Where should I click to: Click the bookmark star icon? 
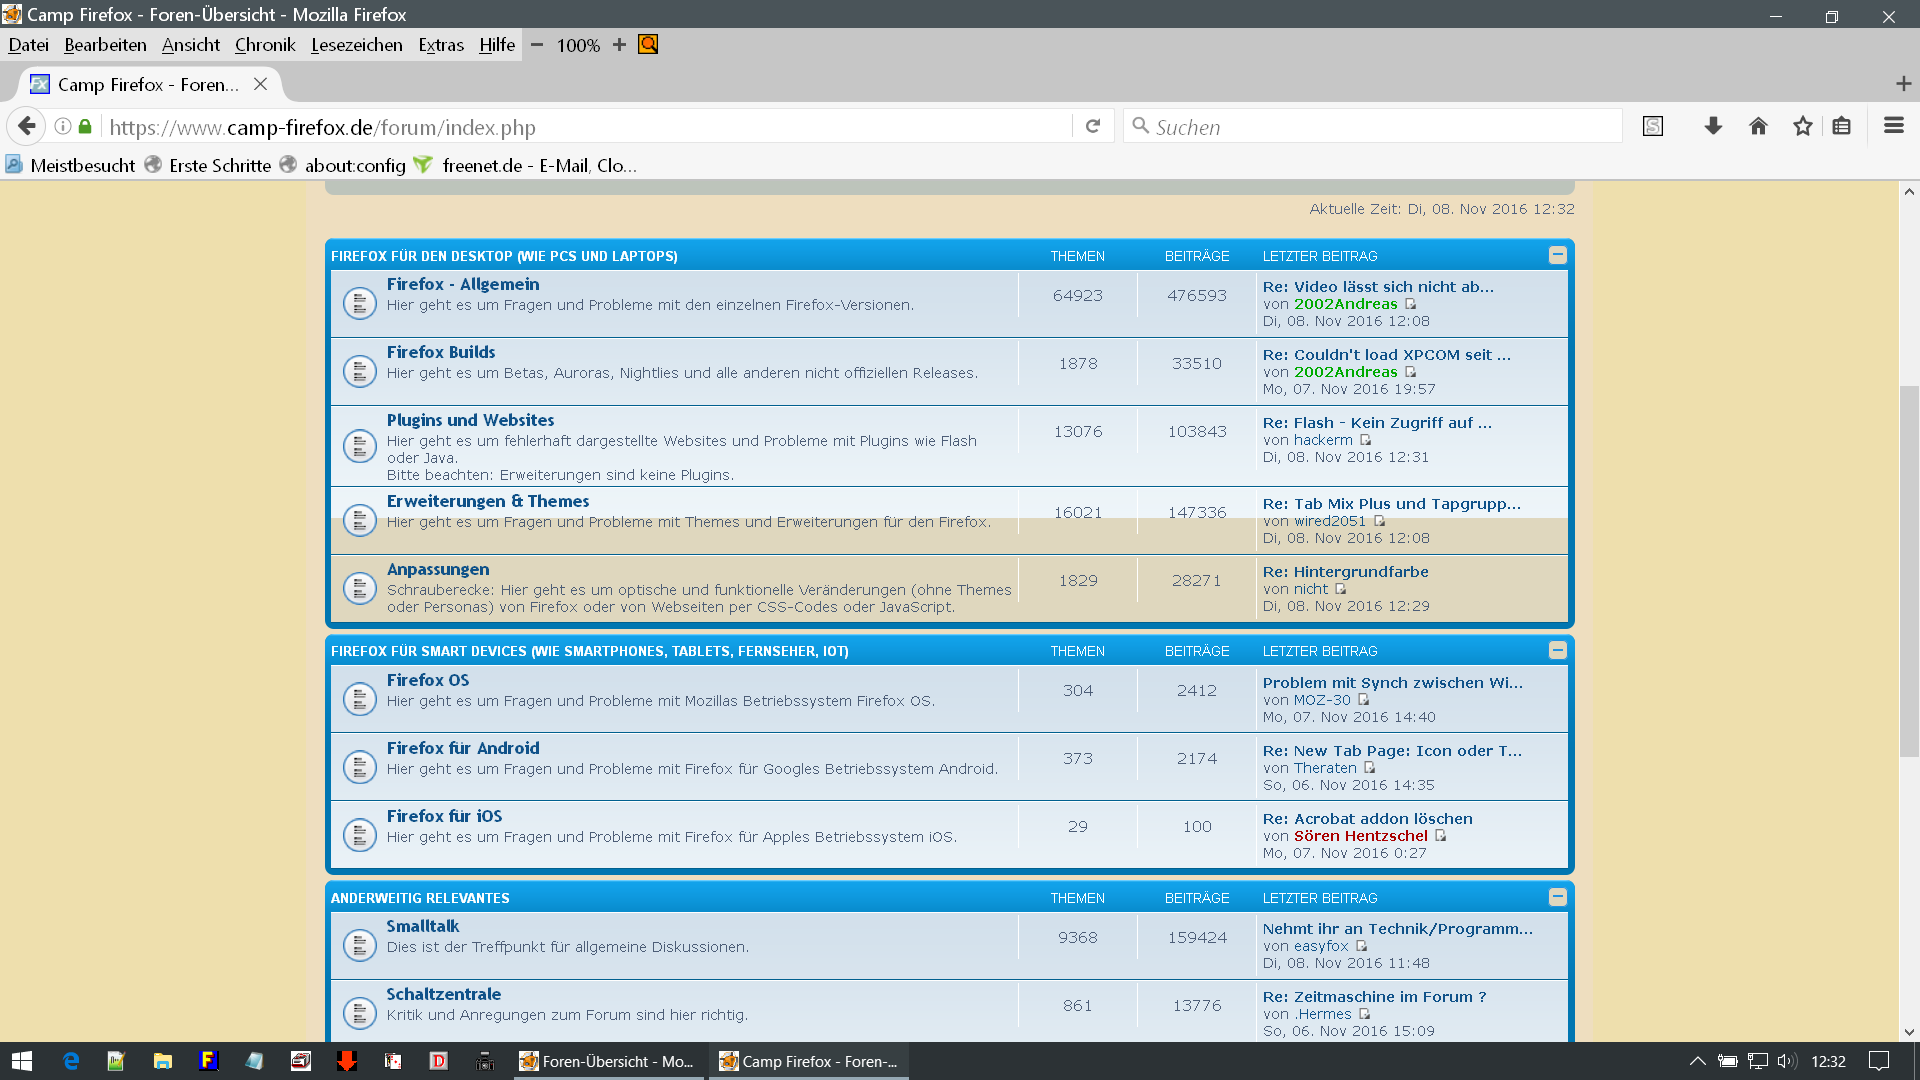tap(1802, 126)
